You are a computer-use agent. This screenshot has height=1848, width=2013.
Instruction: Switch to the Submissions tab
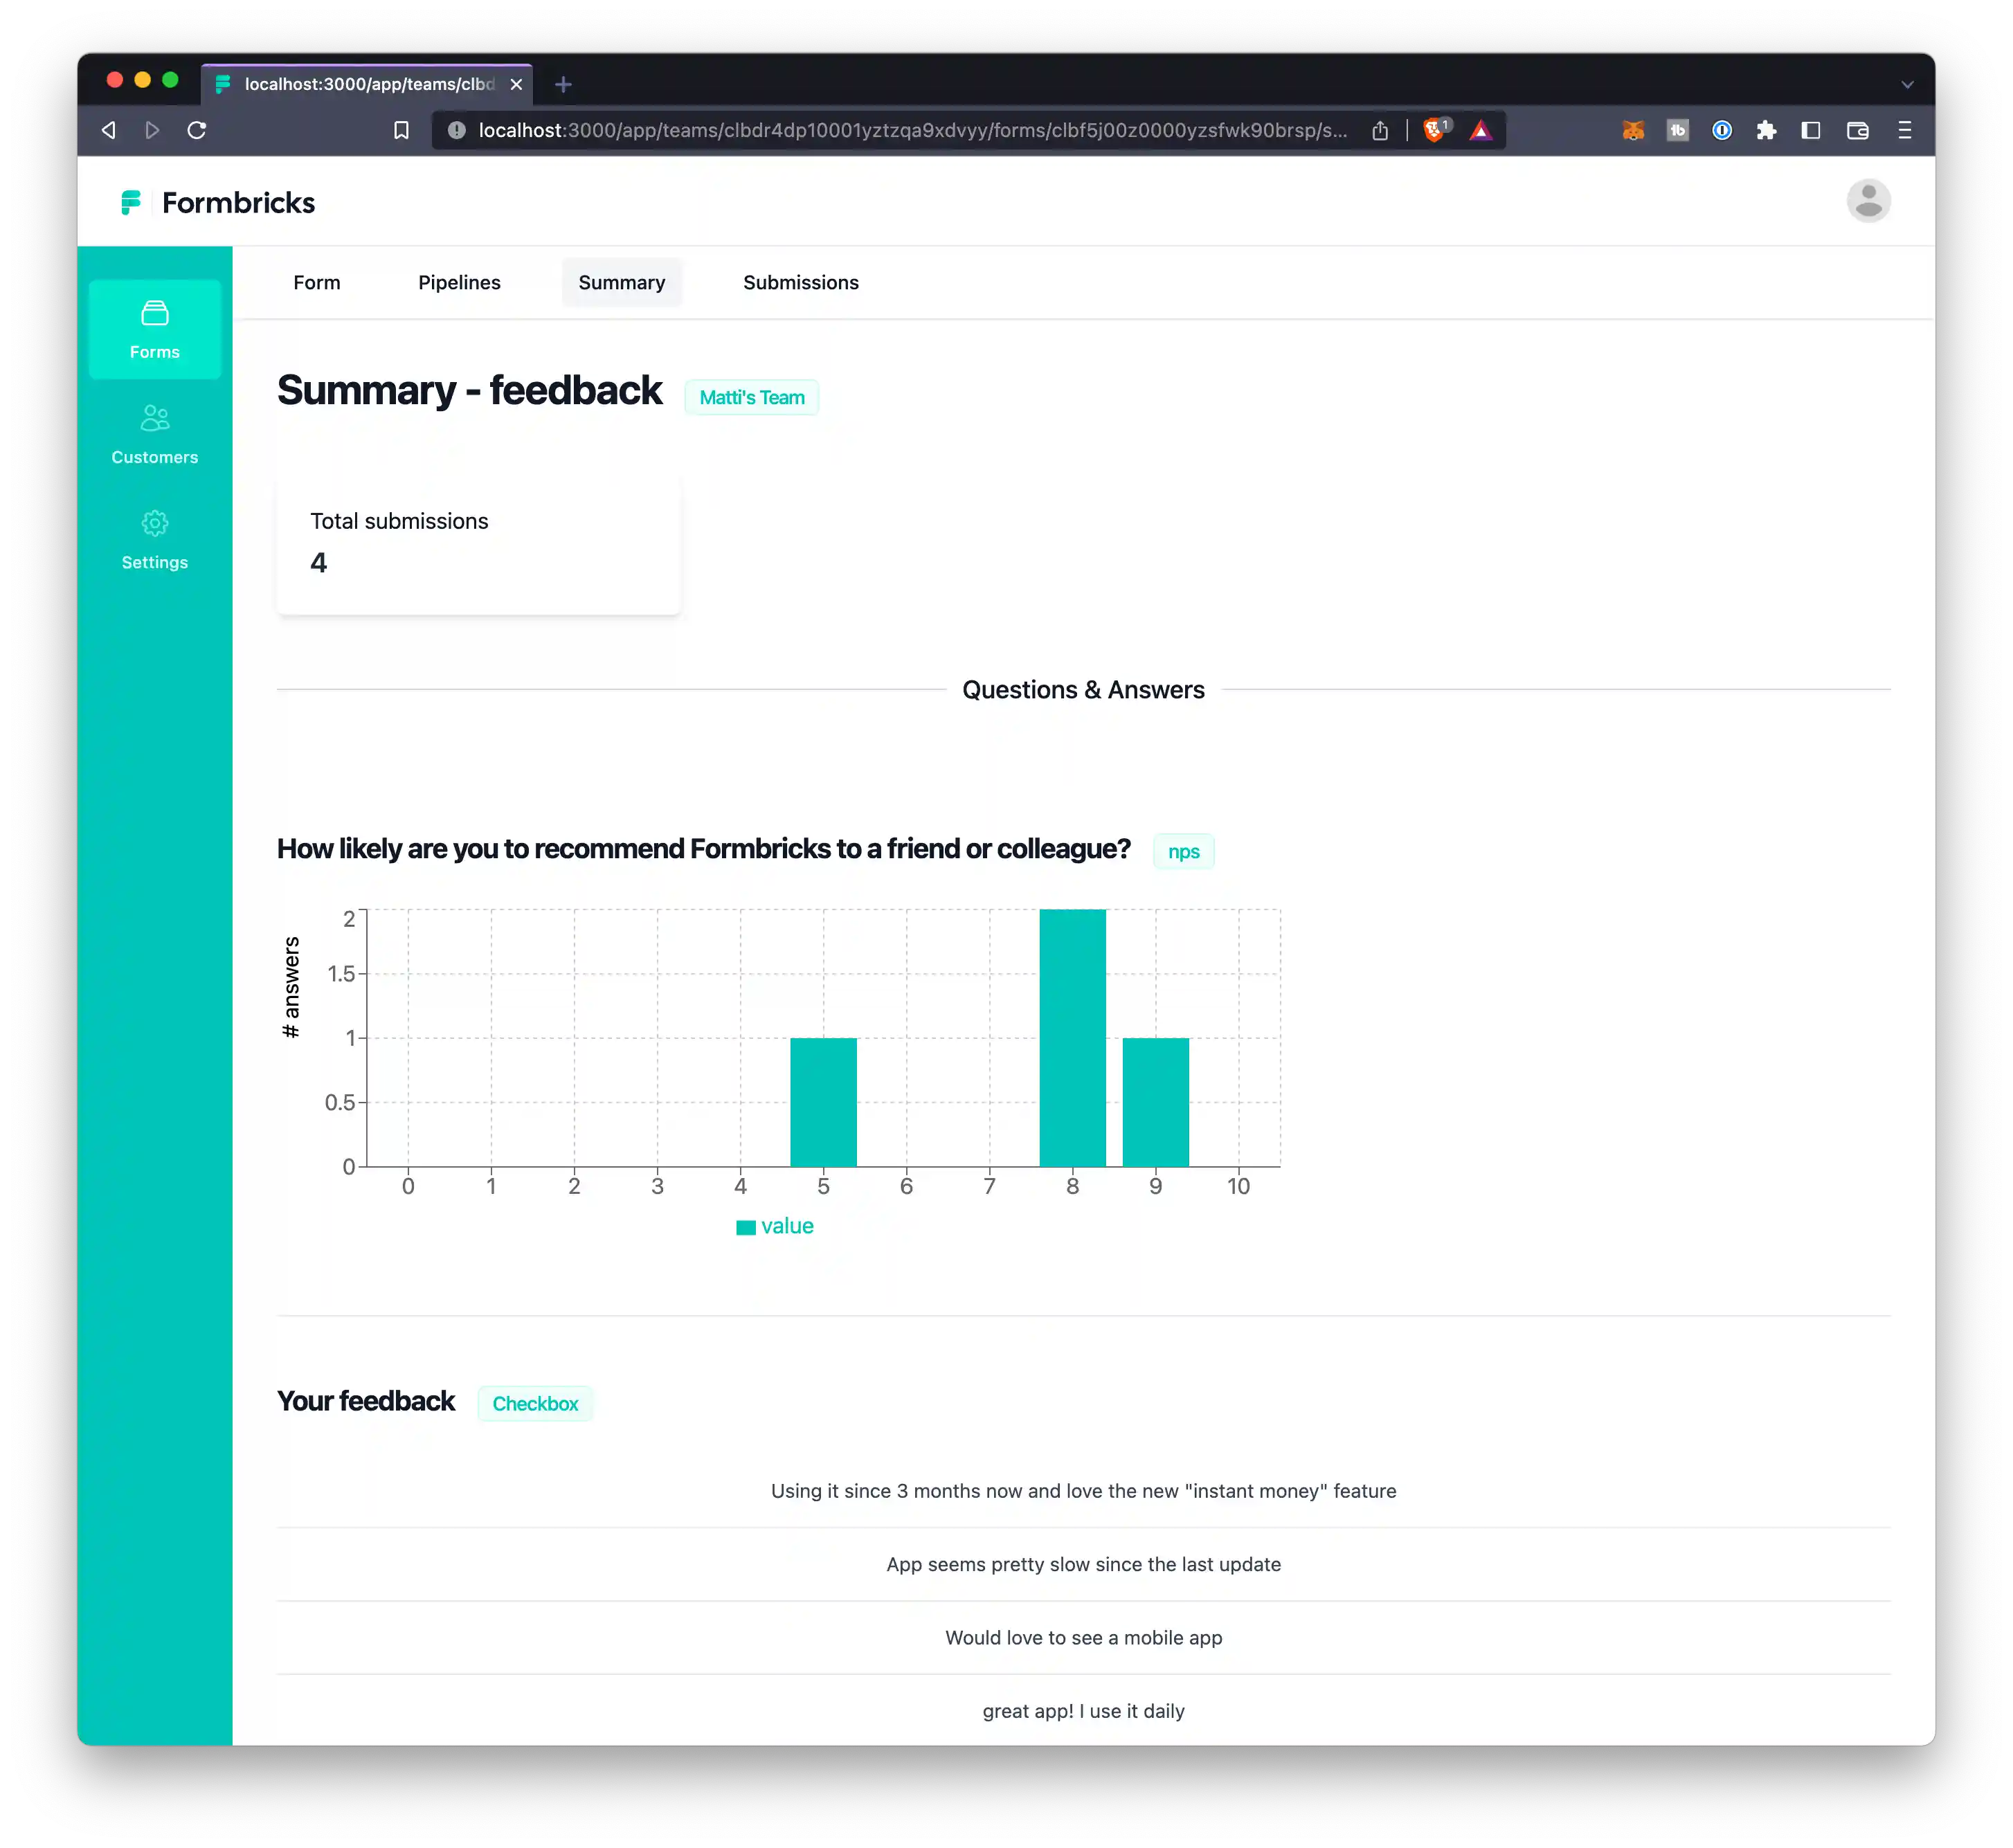800,283
